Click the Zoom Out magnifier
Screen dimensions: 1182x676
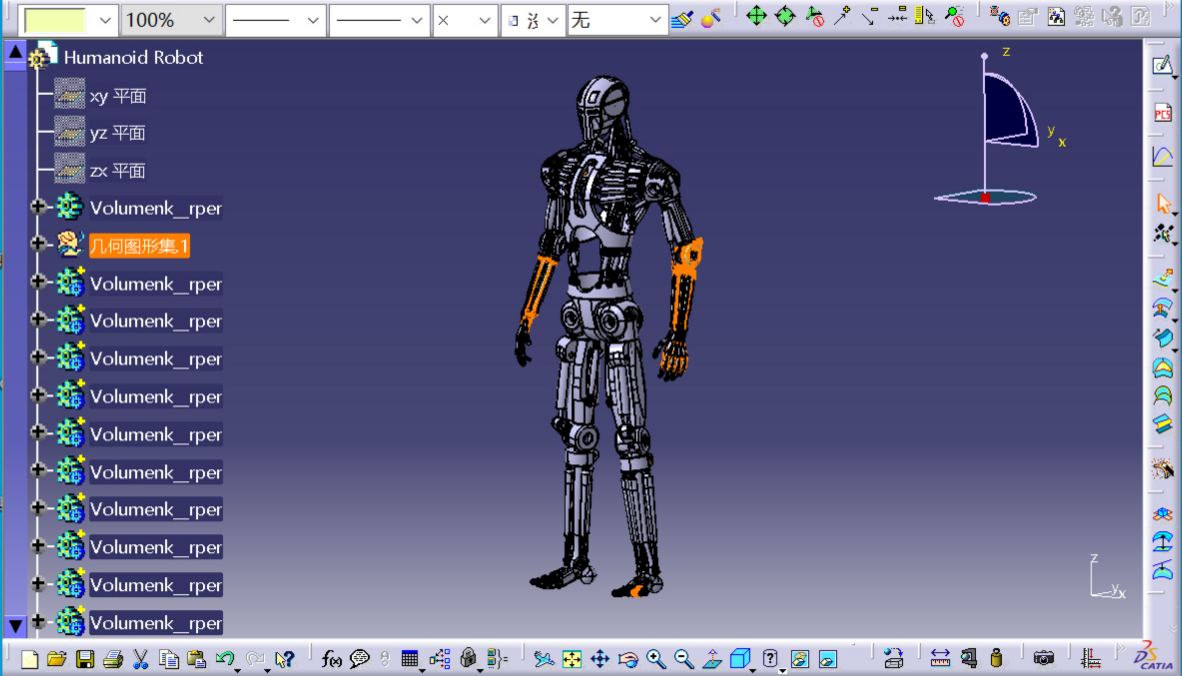pyautogui.click(x=684, y=659)
